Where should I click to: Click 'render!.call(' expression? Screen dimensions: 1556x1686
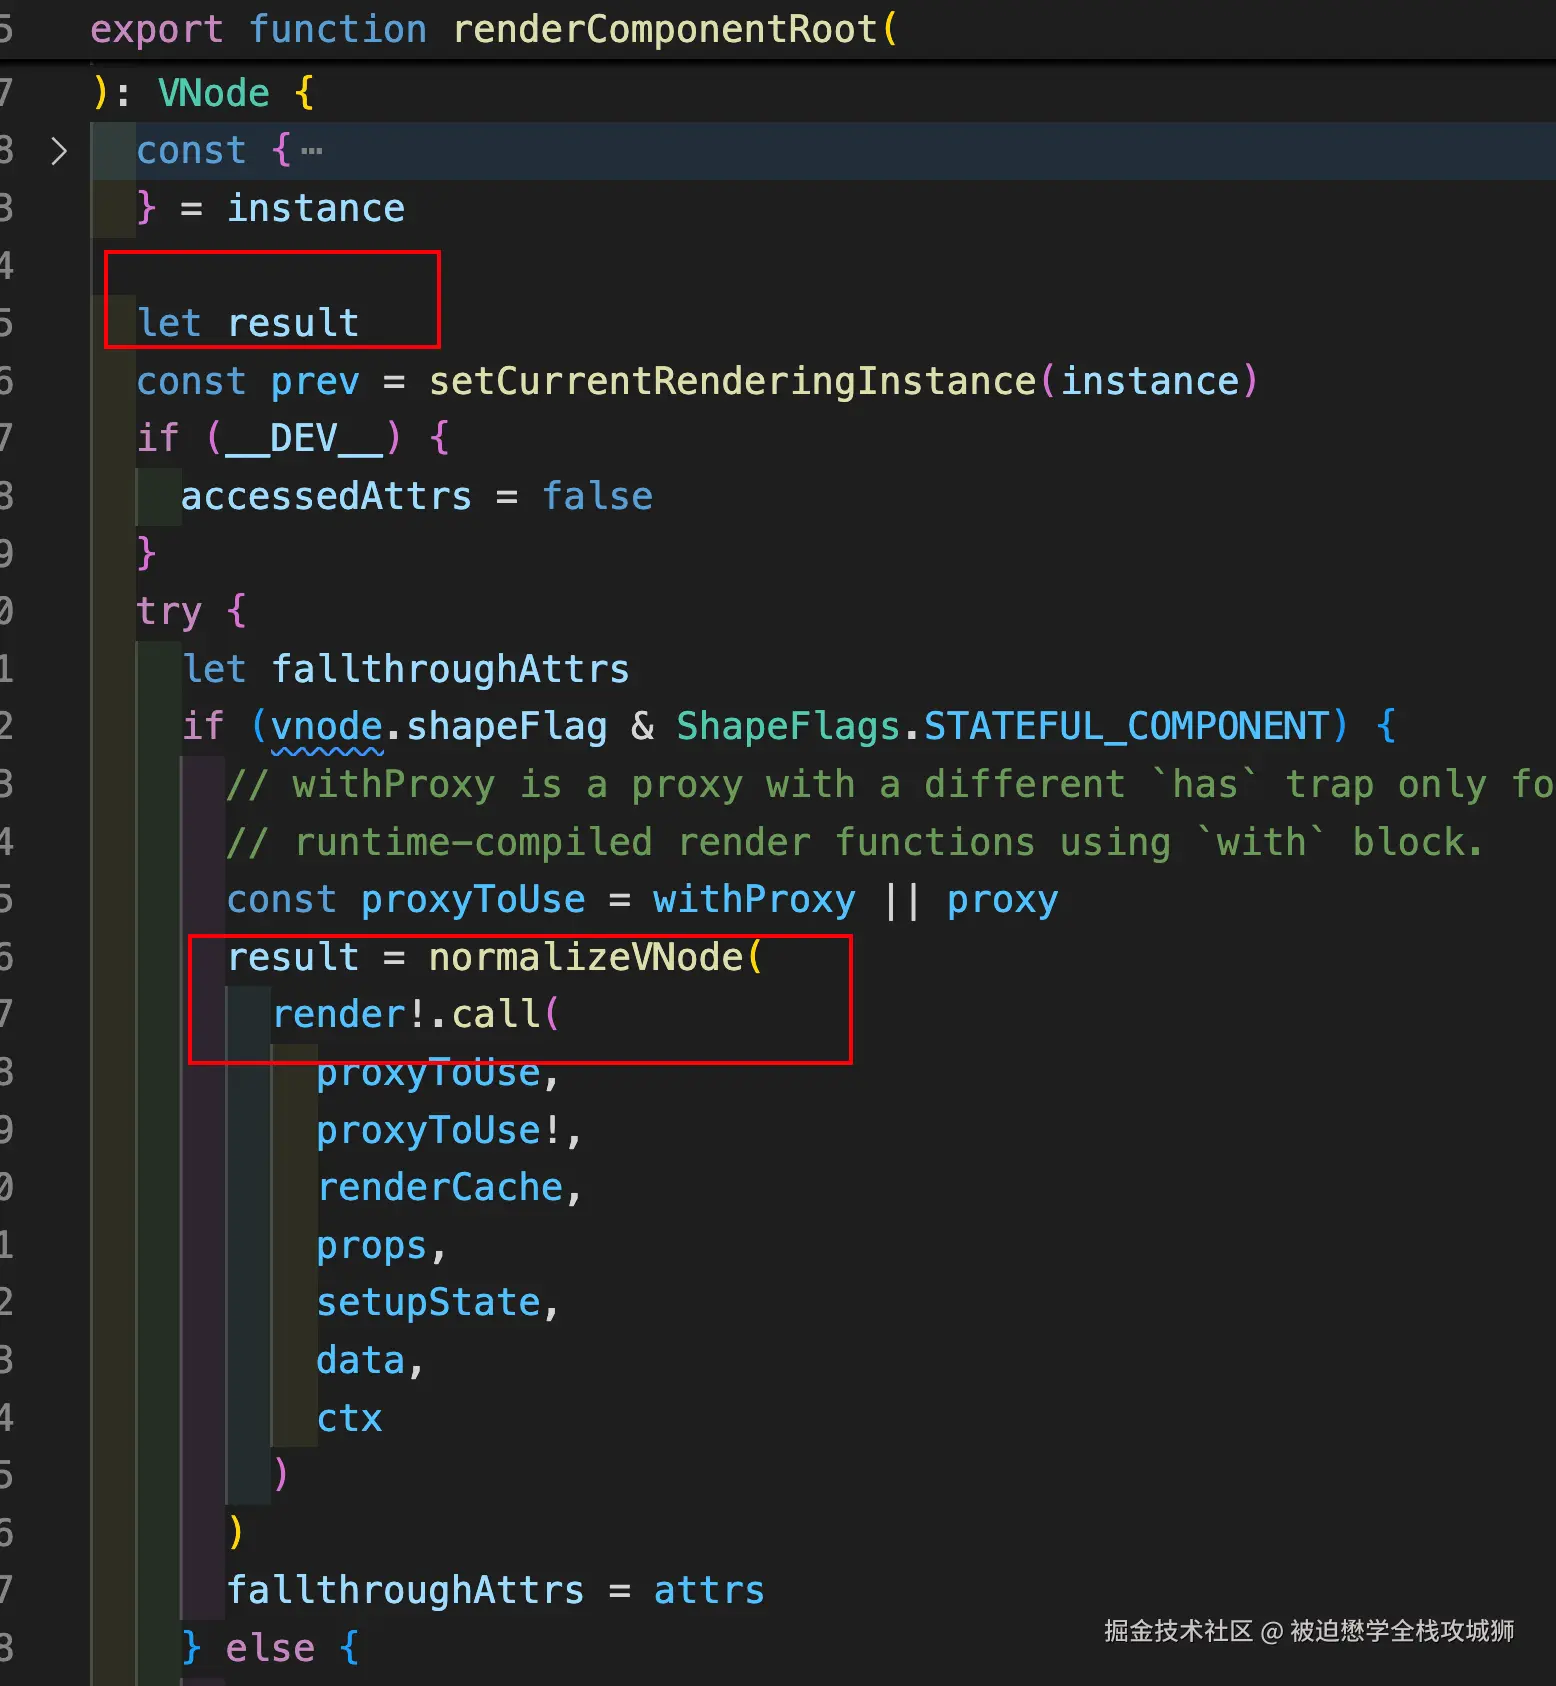pos(417,1015)
